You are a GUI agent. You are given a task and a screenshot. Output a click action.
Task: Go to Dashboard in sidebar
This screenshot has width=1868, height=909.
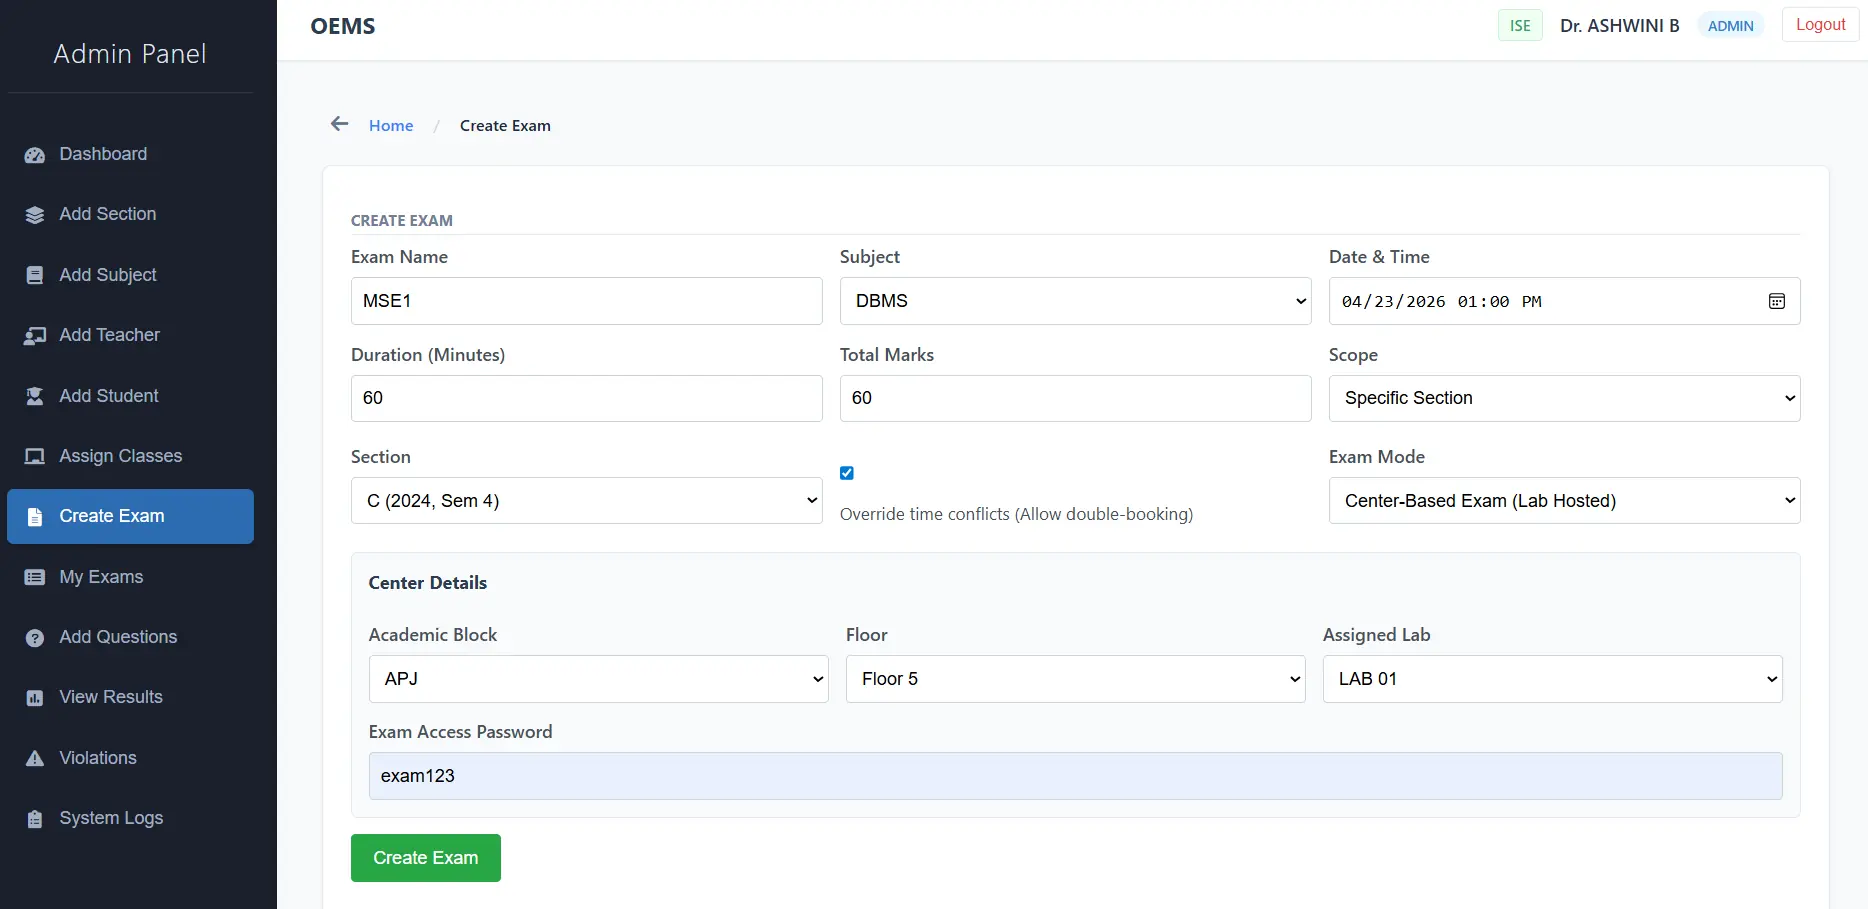[130, 155]
